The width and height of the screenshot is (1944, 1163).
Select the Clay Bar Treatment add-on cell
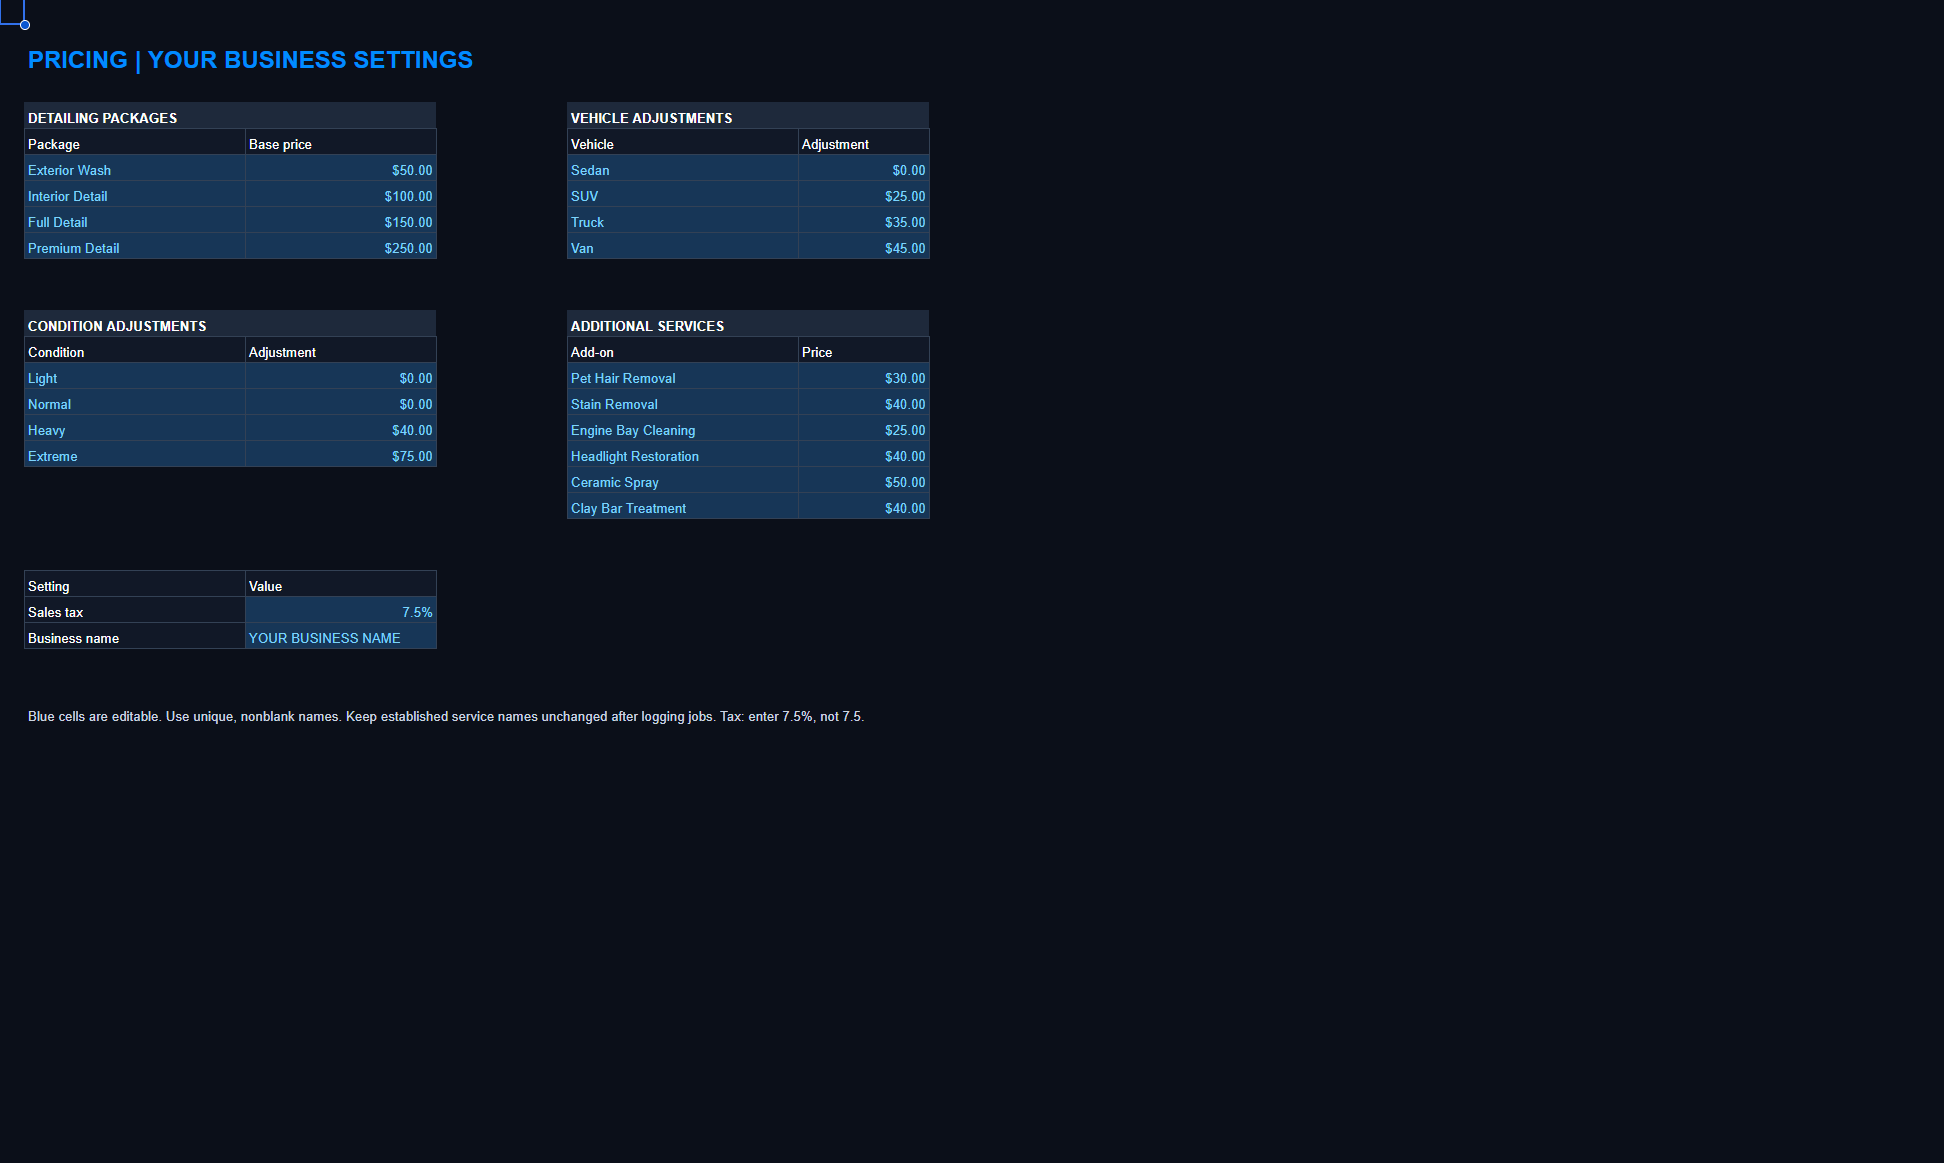682,508
